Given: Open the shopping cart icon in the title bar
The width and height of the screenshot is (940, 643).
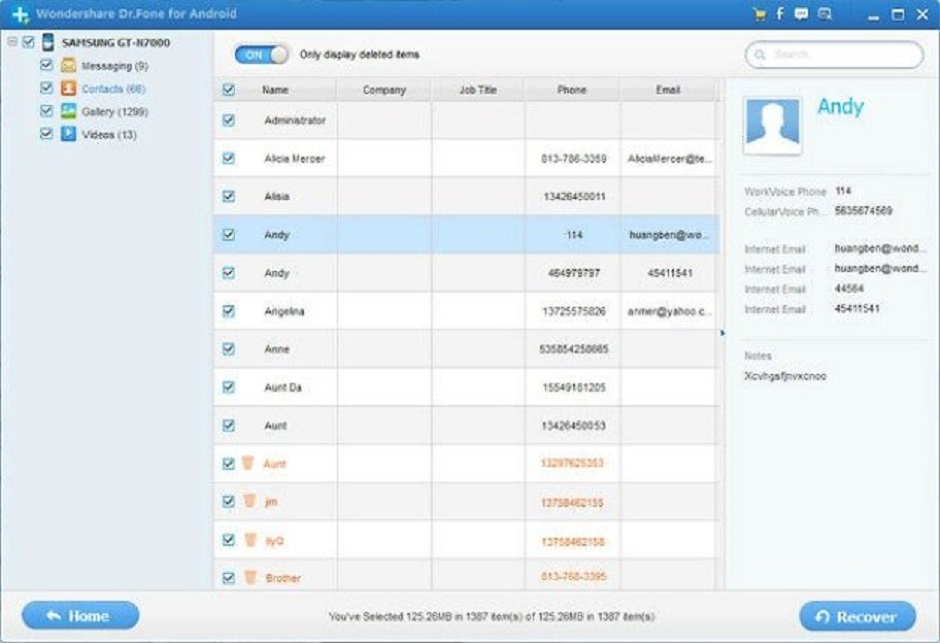Looking at the screenshot, I should (x=762, y=14).
